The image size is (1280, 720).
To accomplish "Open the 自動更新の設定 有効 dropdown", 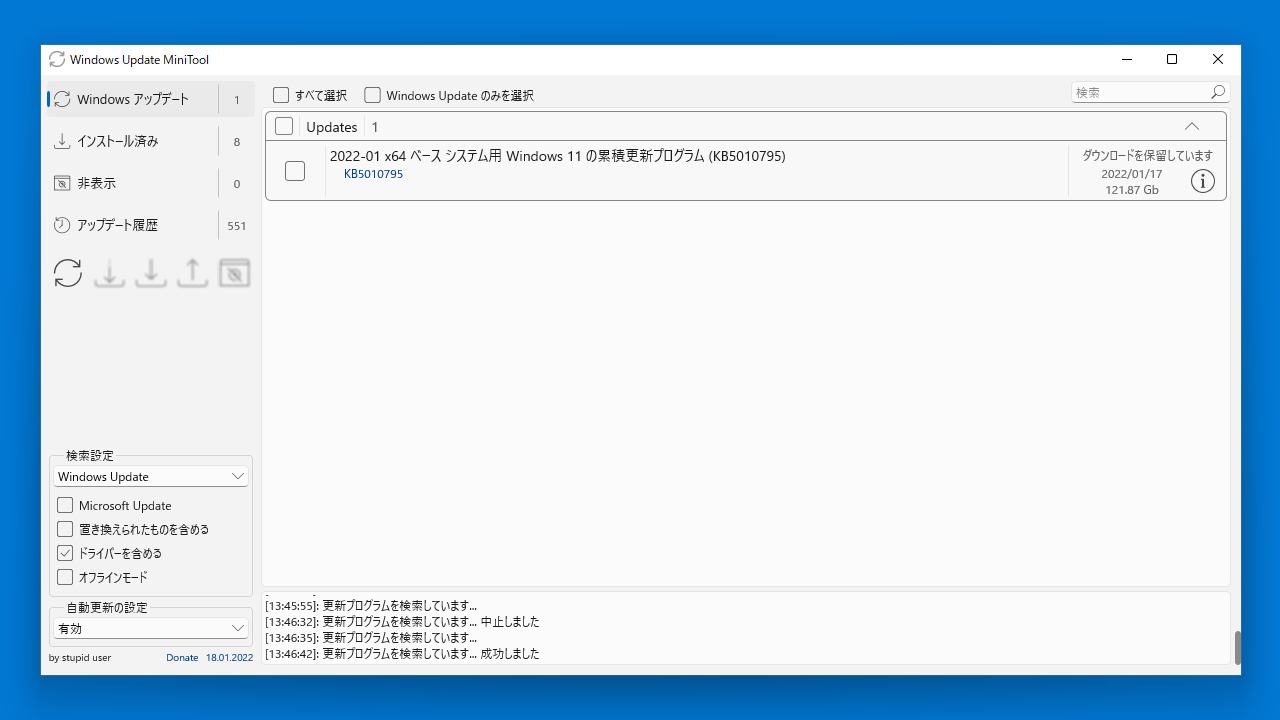I will pos(150,629).
